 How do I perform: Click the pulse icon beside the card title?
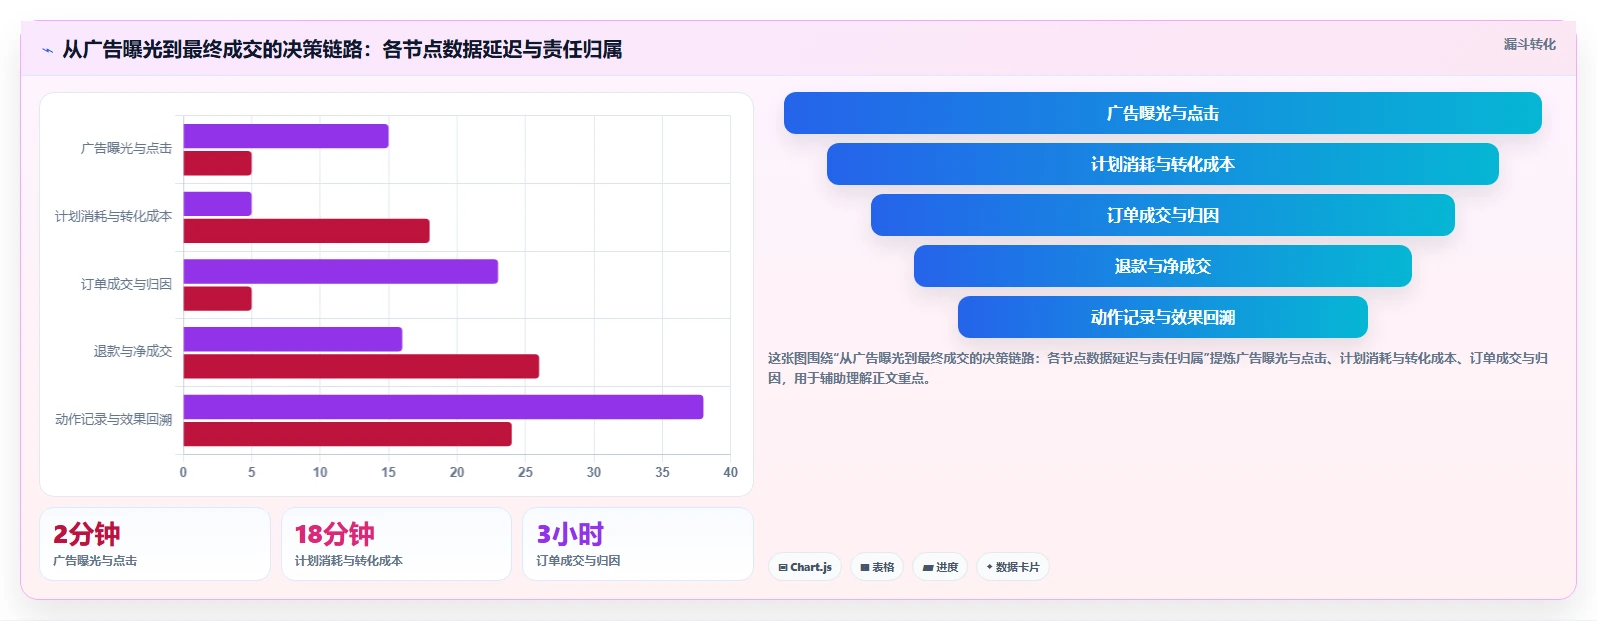tap(47, 50)
